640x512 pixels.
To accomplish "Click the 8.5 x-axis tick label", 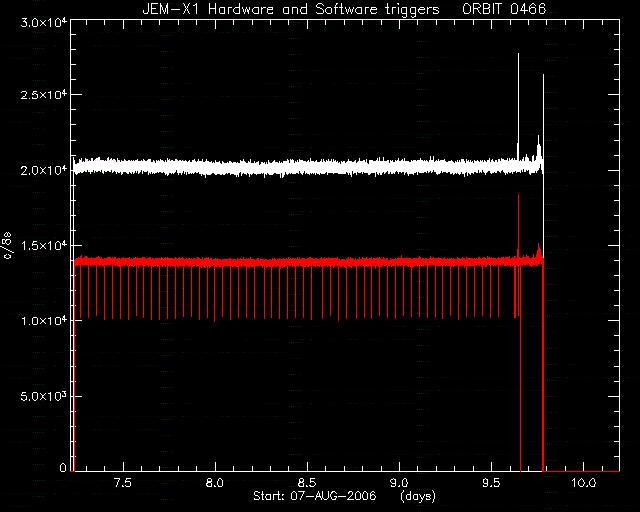I will coord(307,483).
